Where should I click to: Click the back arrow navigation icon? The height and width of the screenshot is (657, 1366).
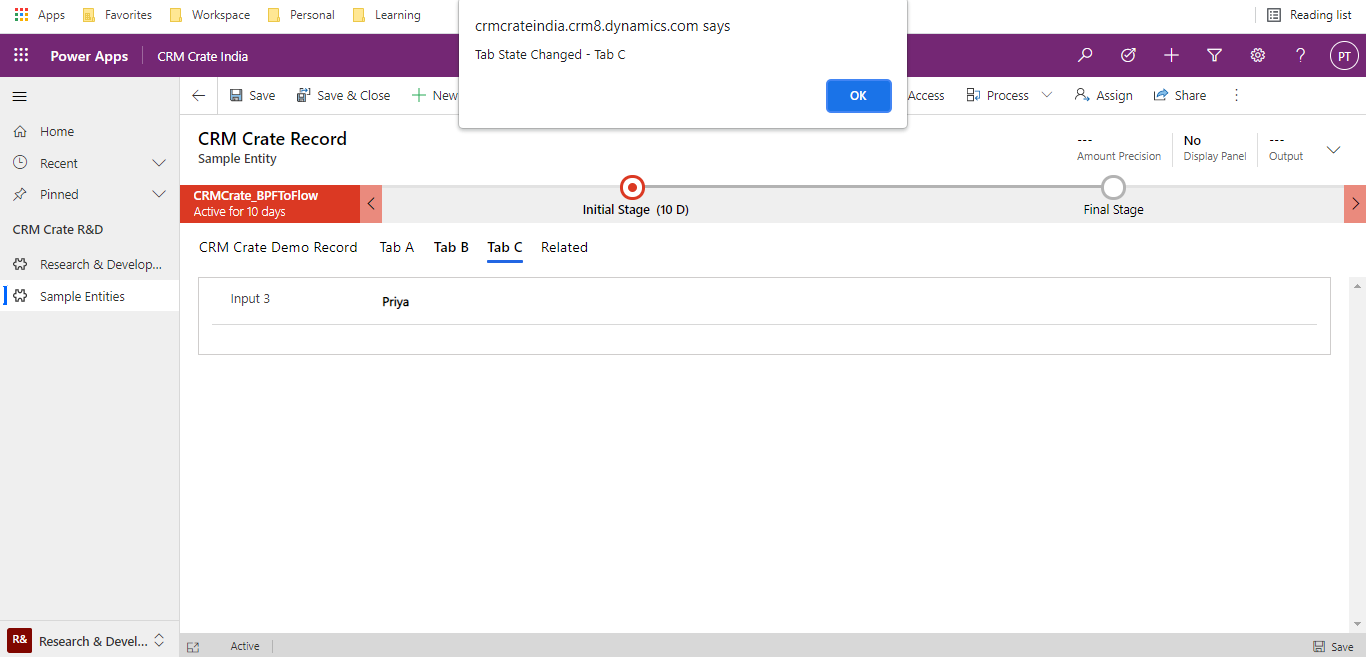[x=197, y=95]
